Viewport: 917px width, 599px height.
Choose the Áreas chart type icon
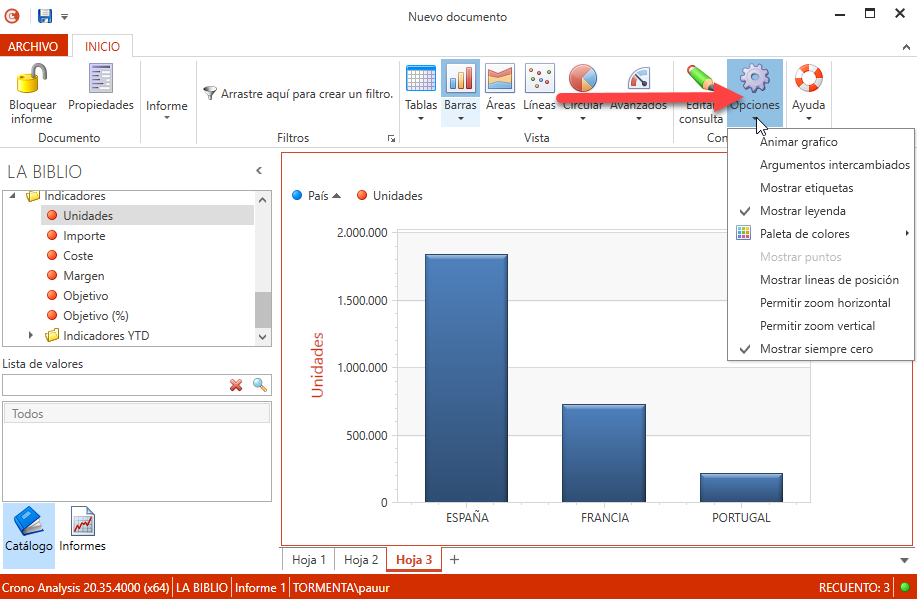pos(500,78)
